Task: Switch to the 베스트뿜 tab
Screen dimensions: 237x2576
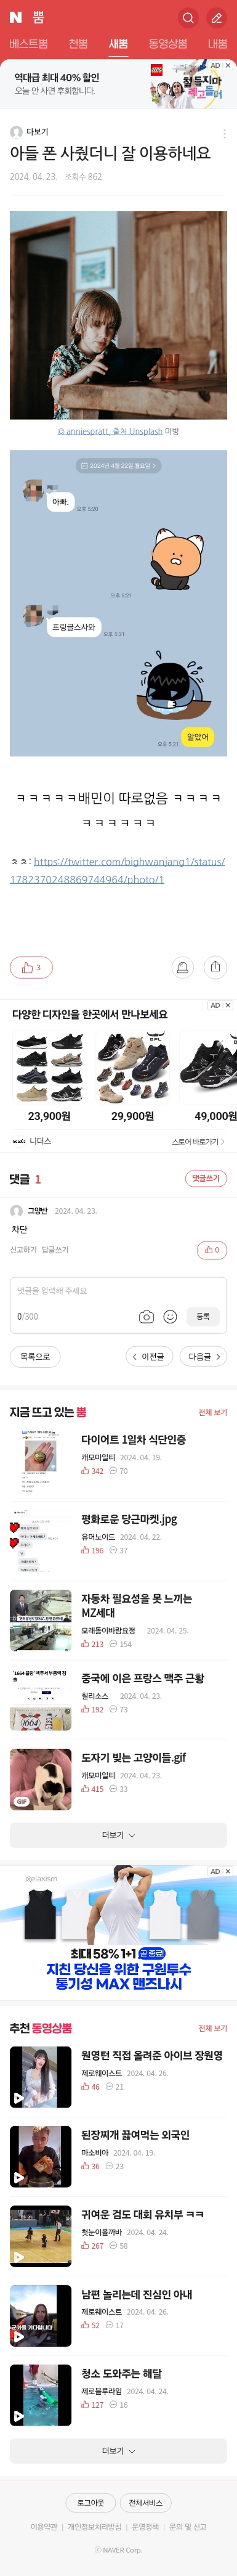Action: (28, 44)
